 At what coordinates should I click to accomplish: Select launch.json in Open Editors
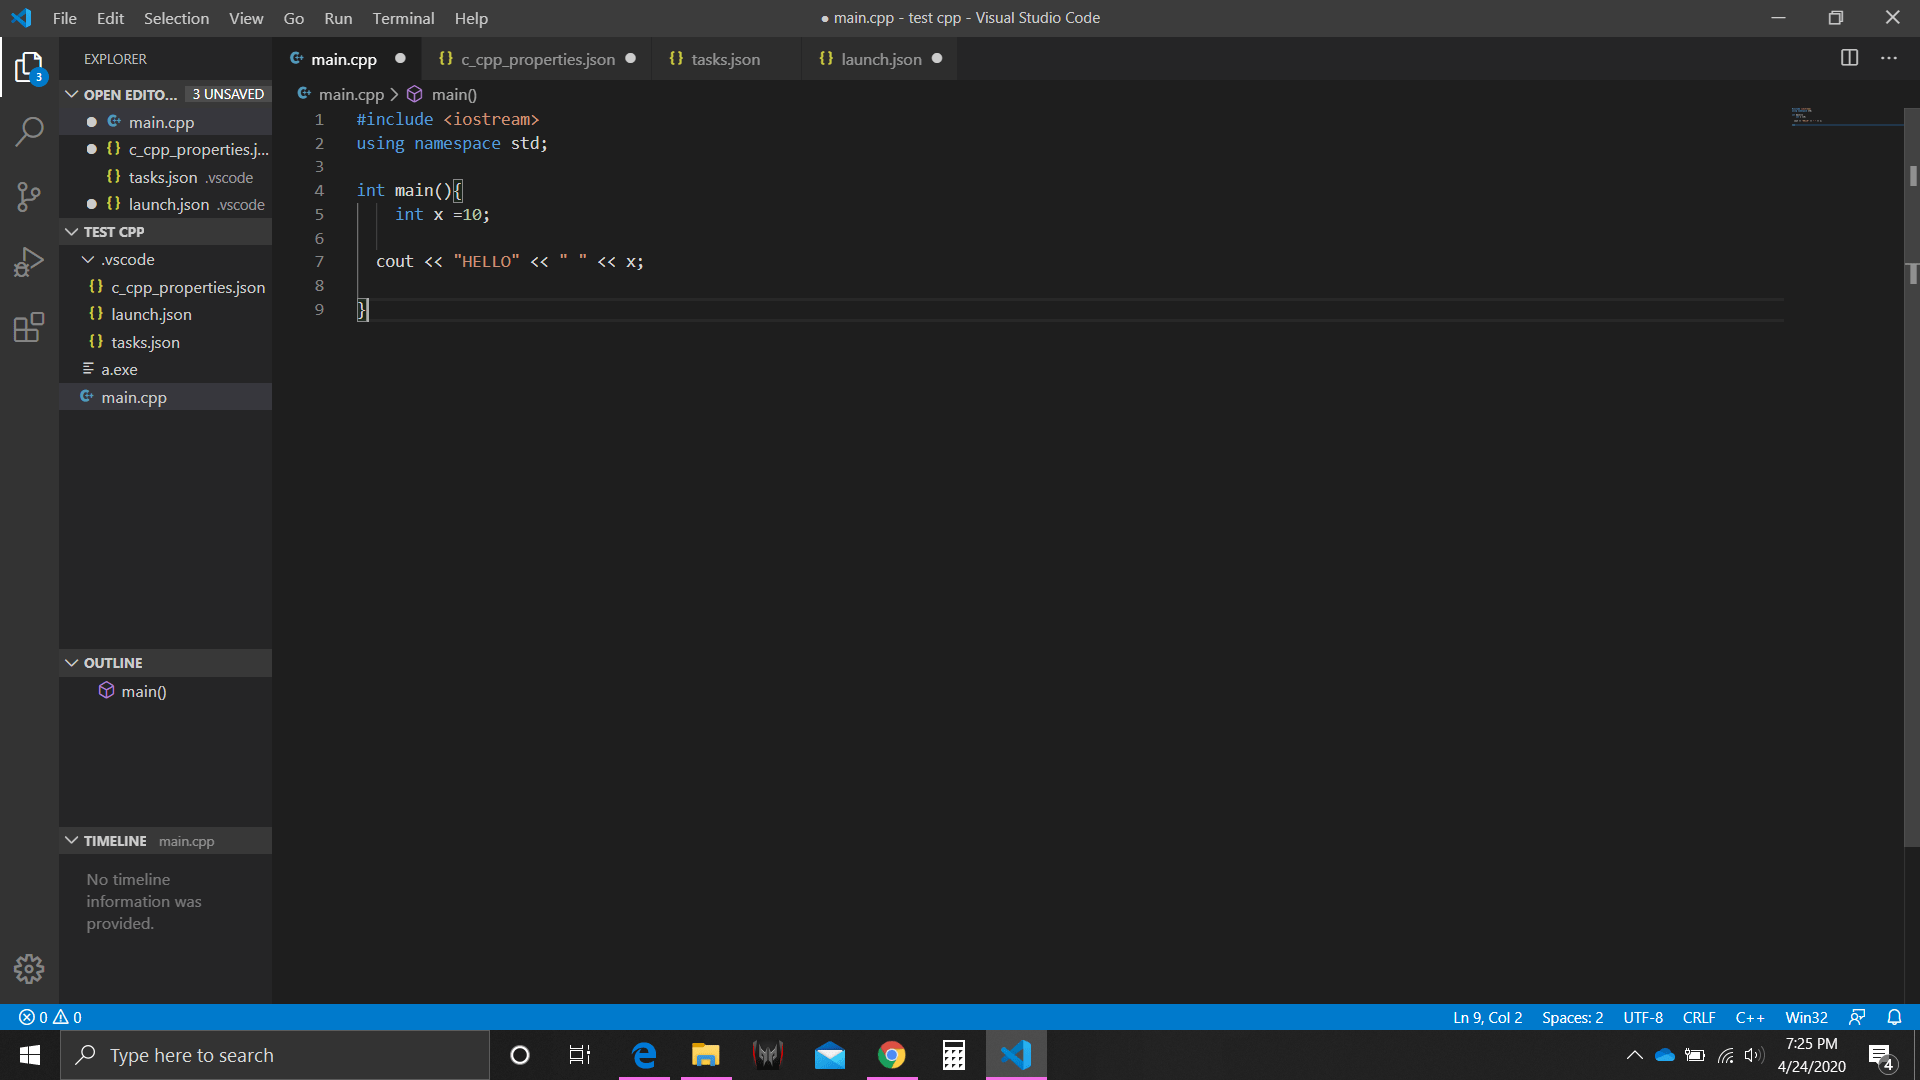pos(165,204)
